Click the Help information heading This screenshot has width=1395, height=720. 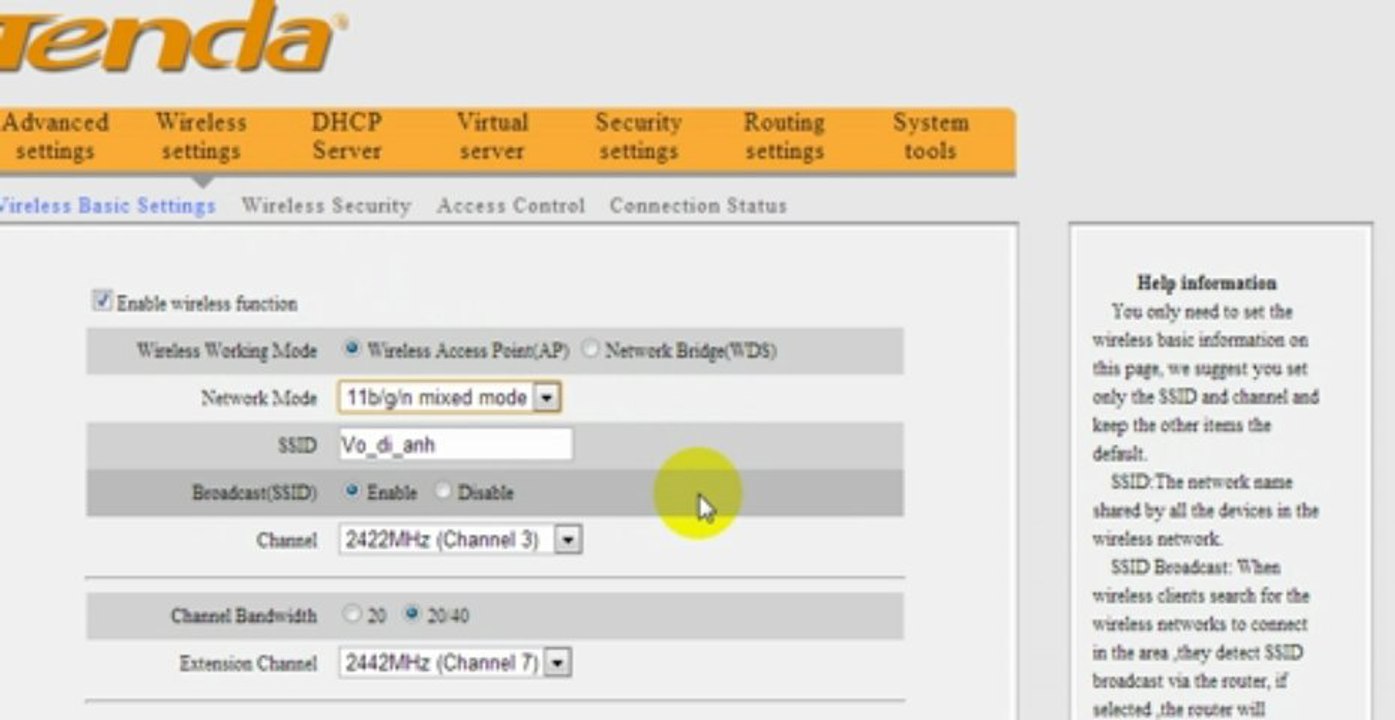pyautogui.click(x=1206, y=282)
